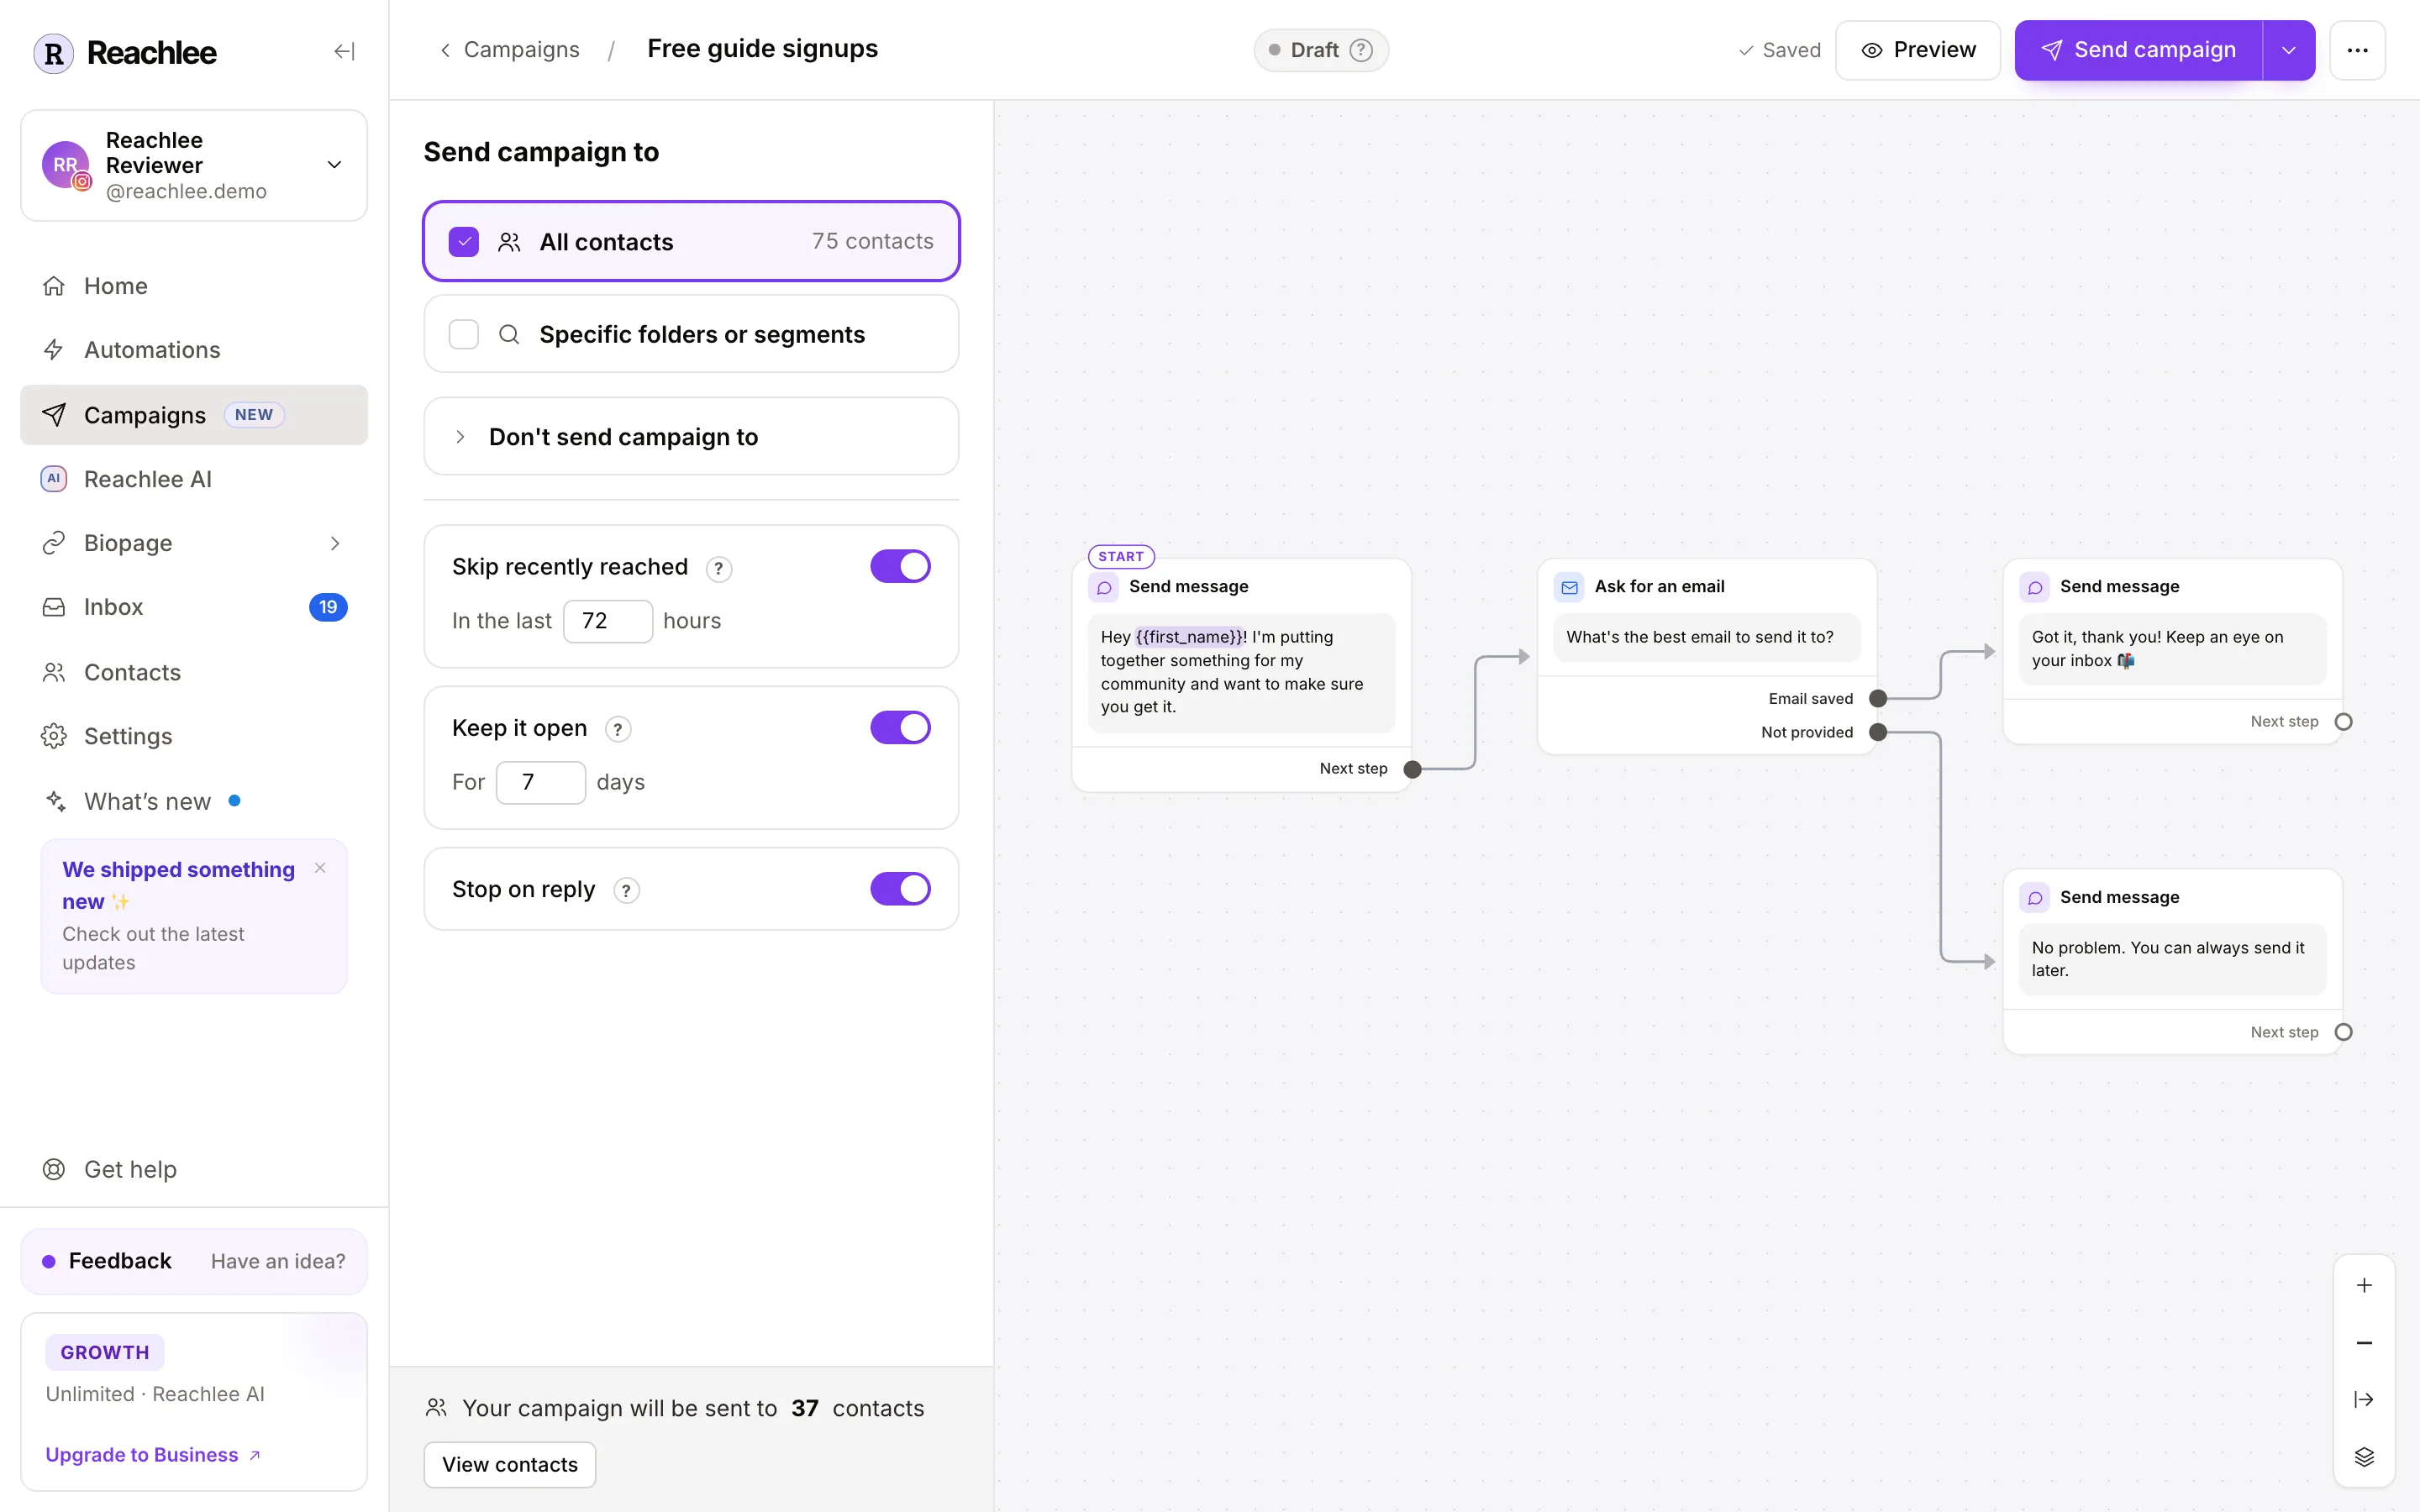
Task: Toggle off Keep it open
Action: [x=900, y=728]
